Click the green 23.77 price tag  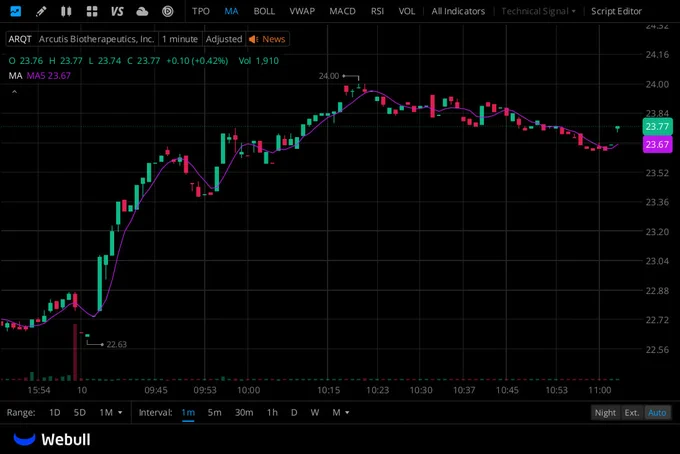(657, 126)
